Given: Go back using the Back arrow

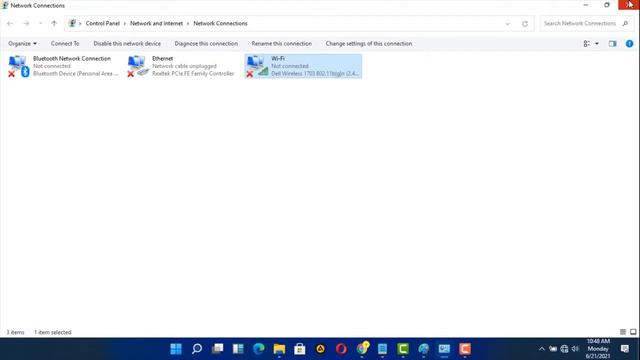Looking at the screenshot, I should coord(10,24).
